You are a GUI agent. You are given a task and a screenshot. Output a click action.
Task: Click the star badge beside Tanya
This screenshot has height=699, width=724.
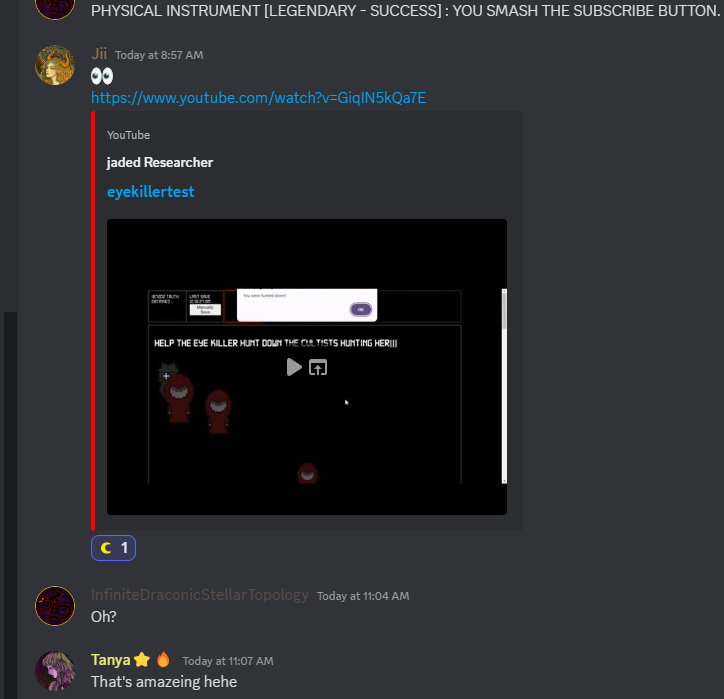[142, 660]
